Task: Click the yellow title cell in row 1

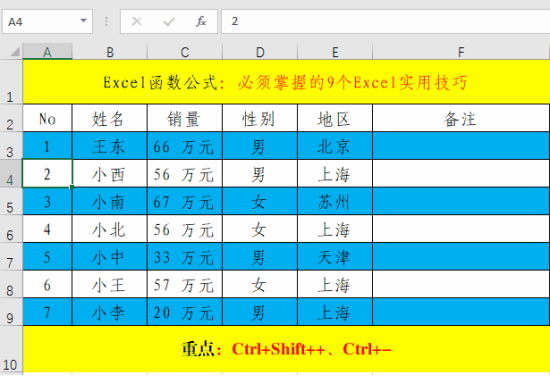Action: [x=286, y=82]
